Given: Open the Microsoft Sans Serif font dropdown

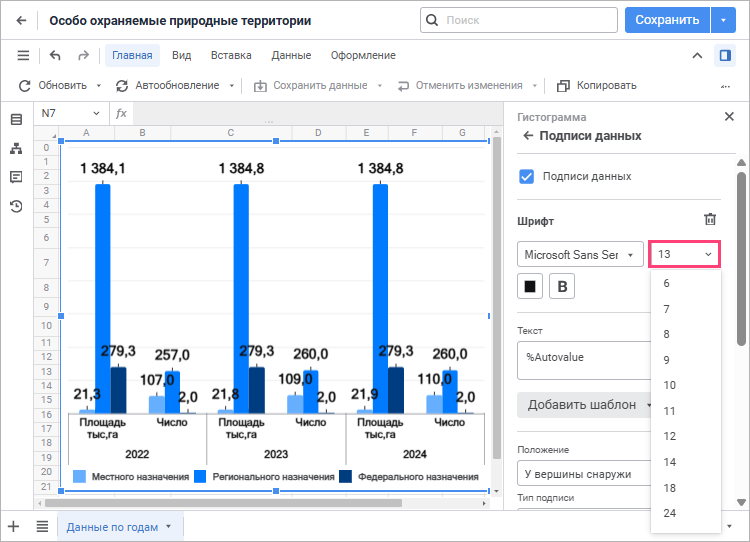Looking at the screenshot, I should click(x=580, y=254).
